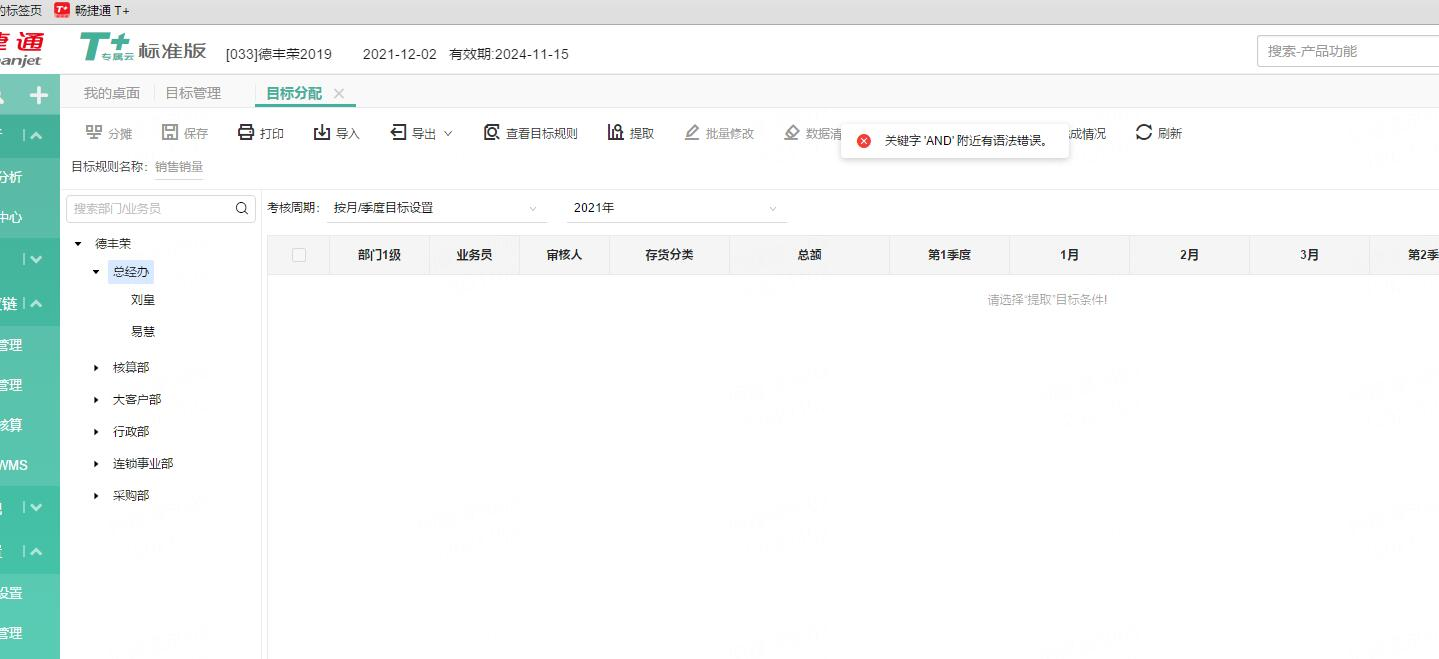The width and height of the screenshot is (1439, 659).
Task: Click the 分摊 toolbar button
Action: point(108,133)
